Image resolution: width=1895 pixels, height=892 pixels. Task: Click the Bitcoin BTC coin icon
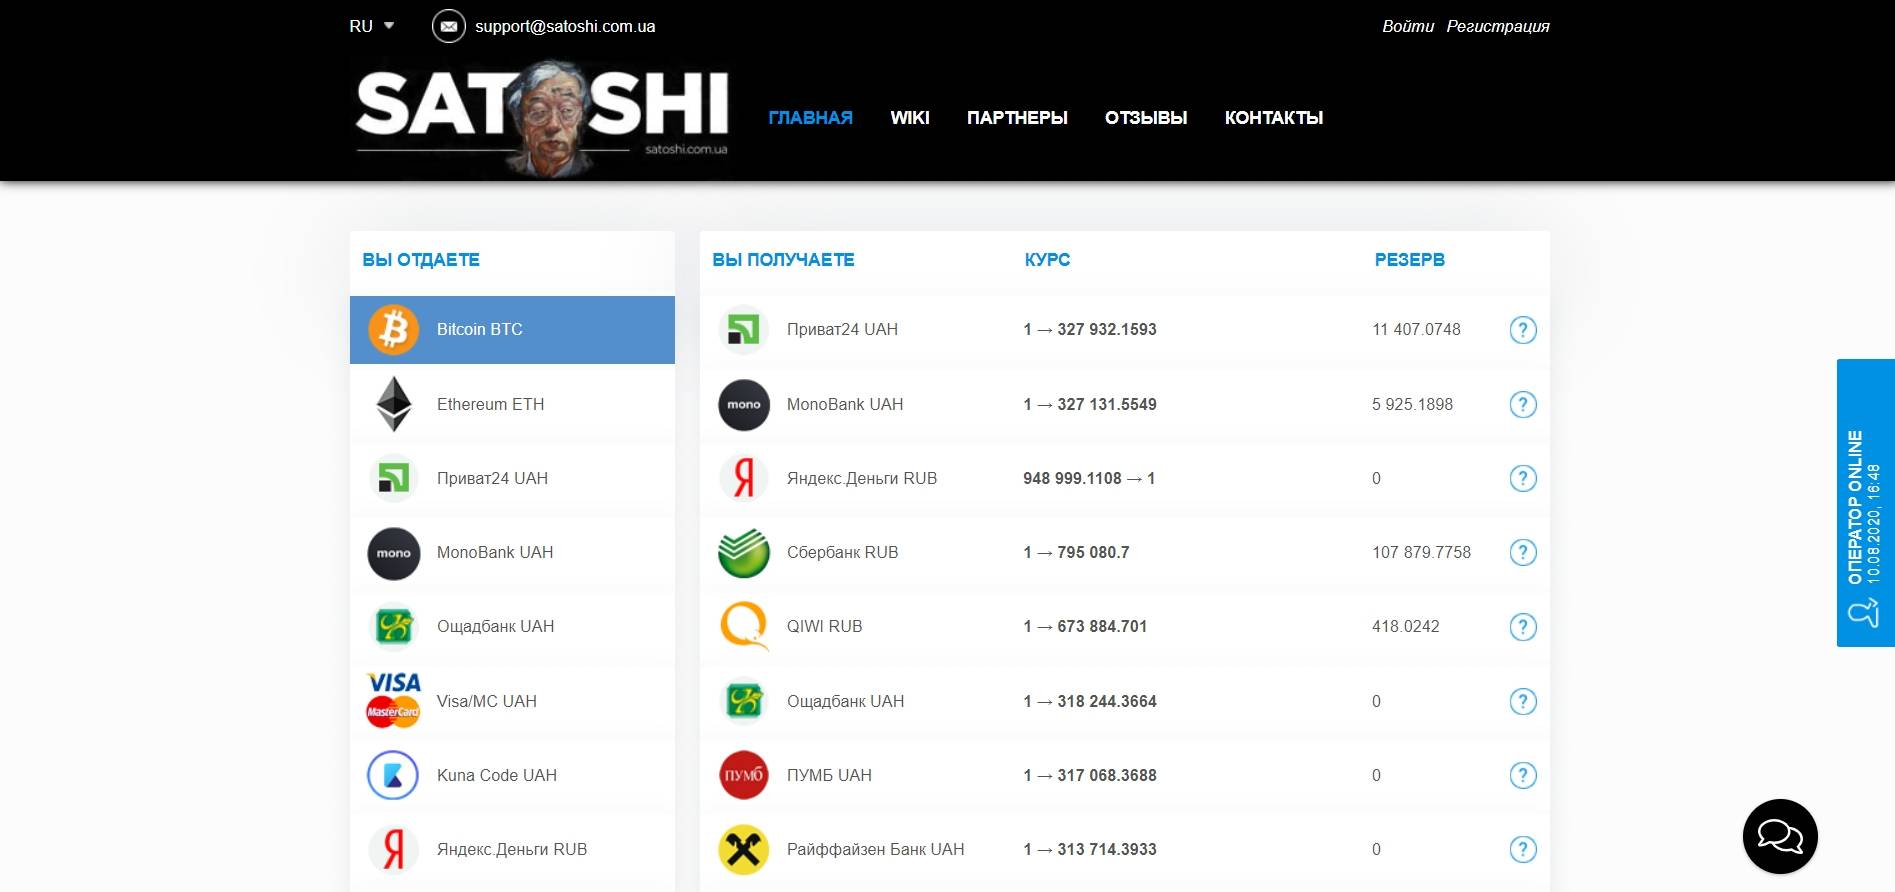pyautogui.click(x=393, y=330)
